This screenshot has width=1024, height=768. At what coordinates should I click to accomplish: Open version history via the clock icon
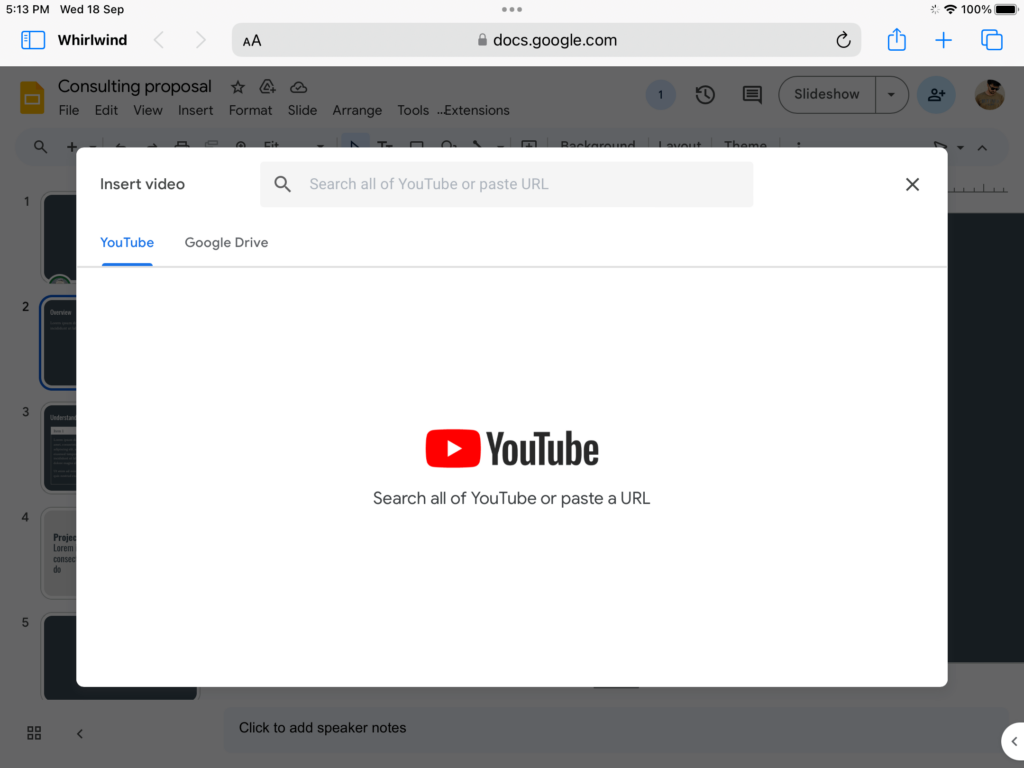705,94
